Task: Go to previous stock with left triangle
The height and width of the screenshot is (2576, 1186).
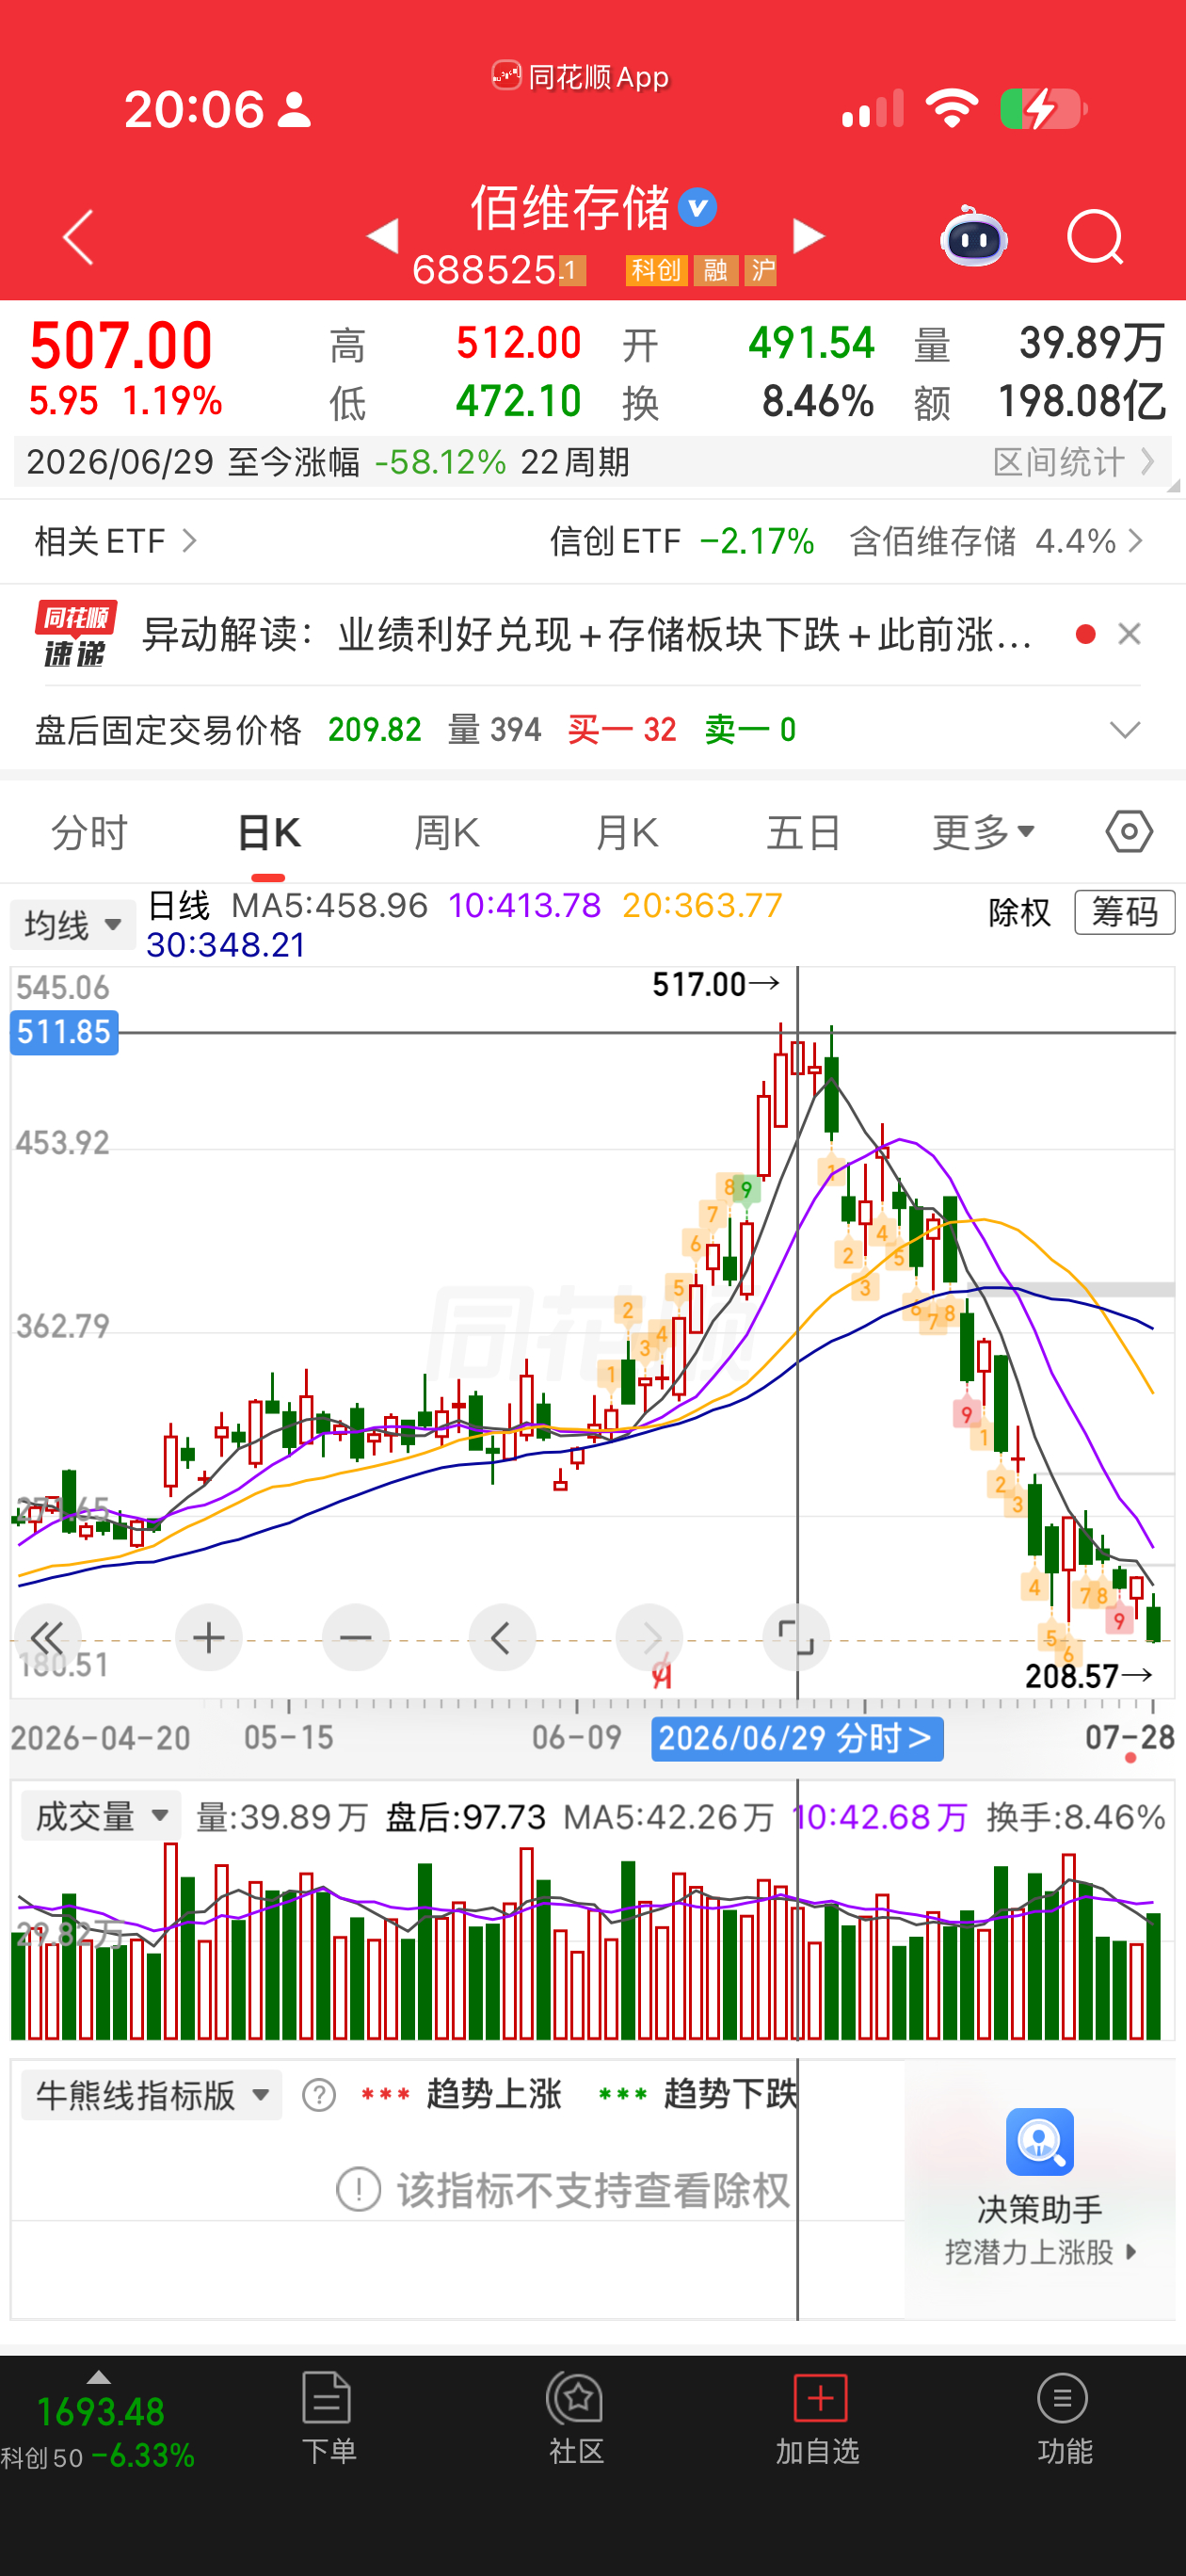Action: click(383, 236)
